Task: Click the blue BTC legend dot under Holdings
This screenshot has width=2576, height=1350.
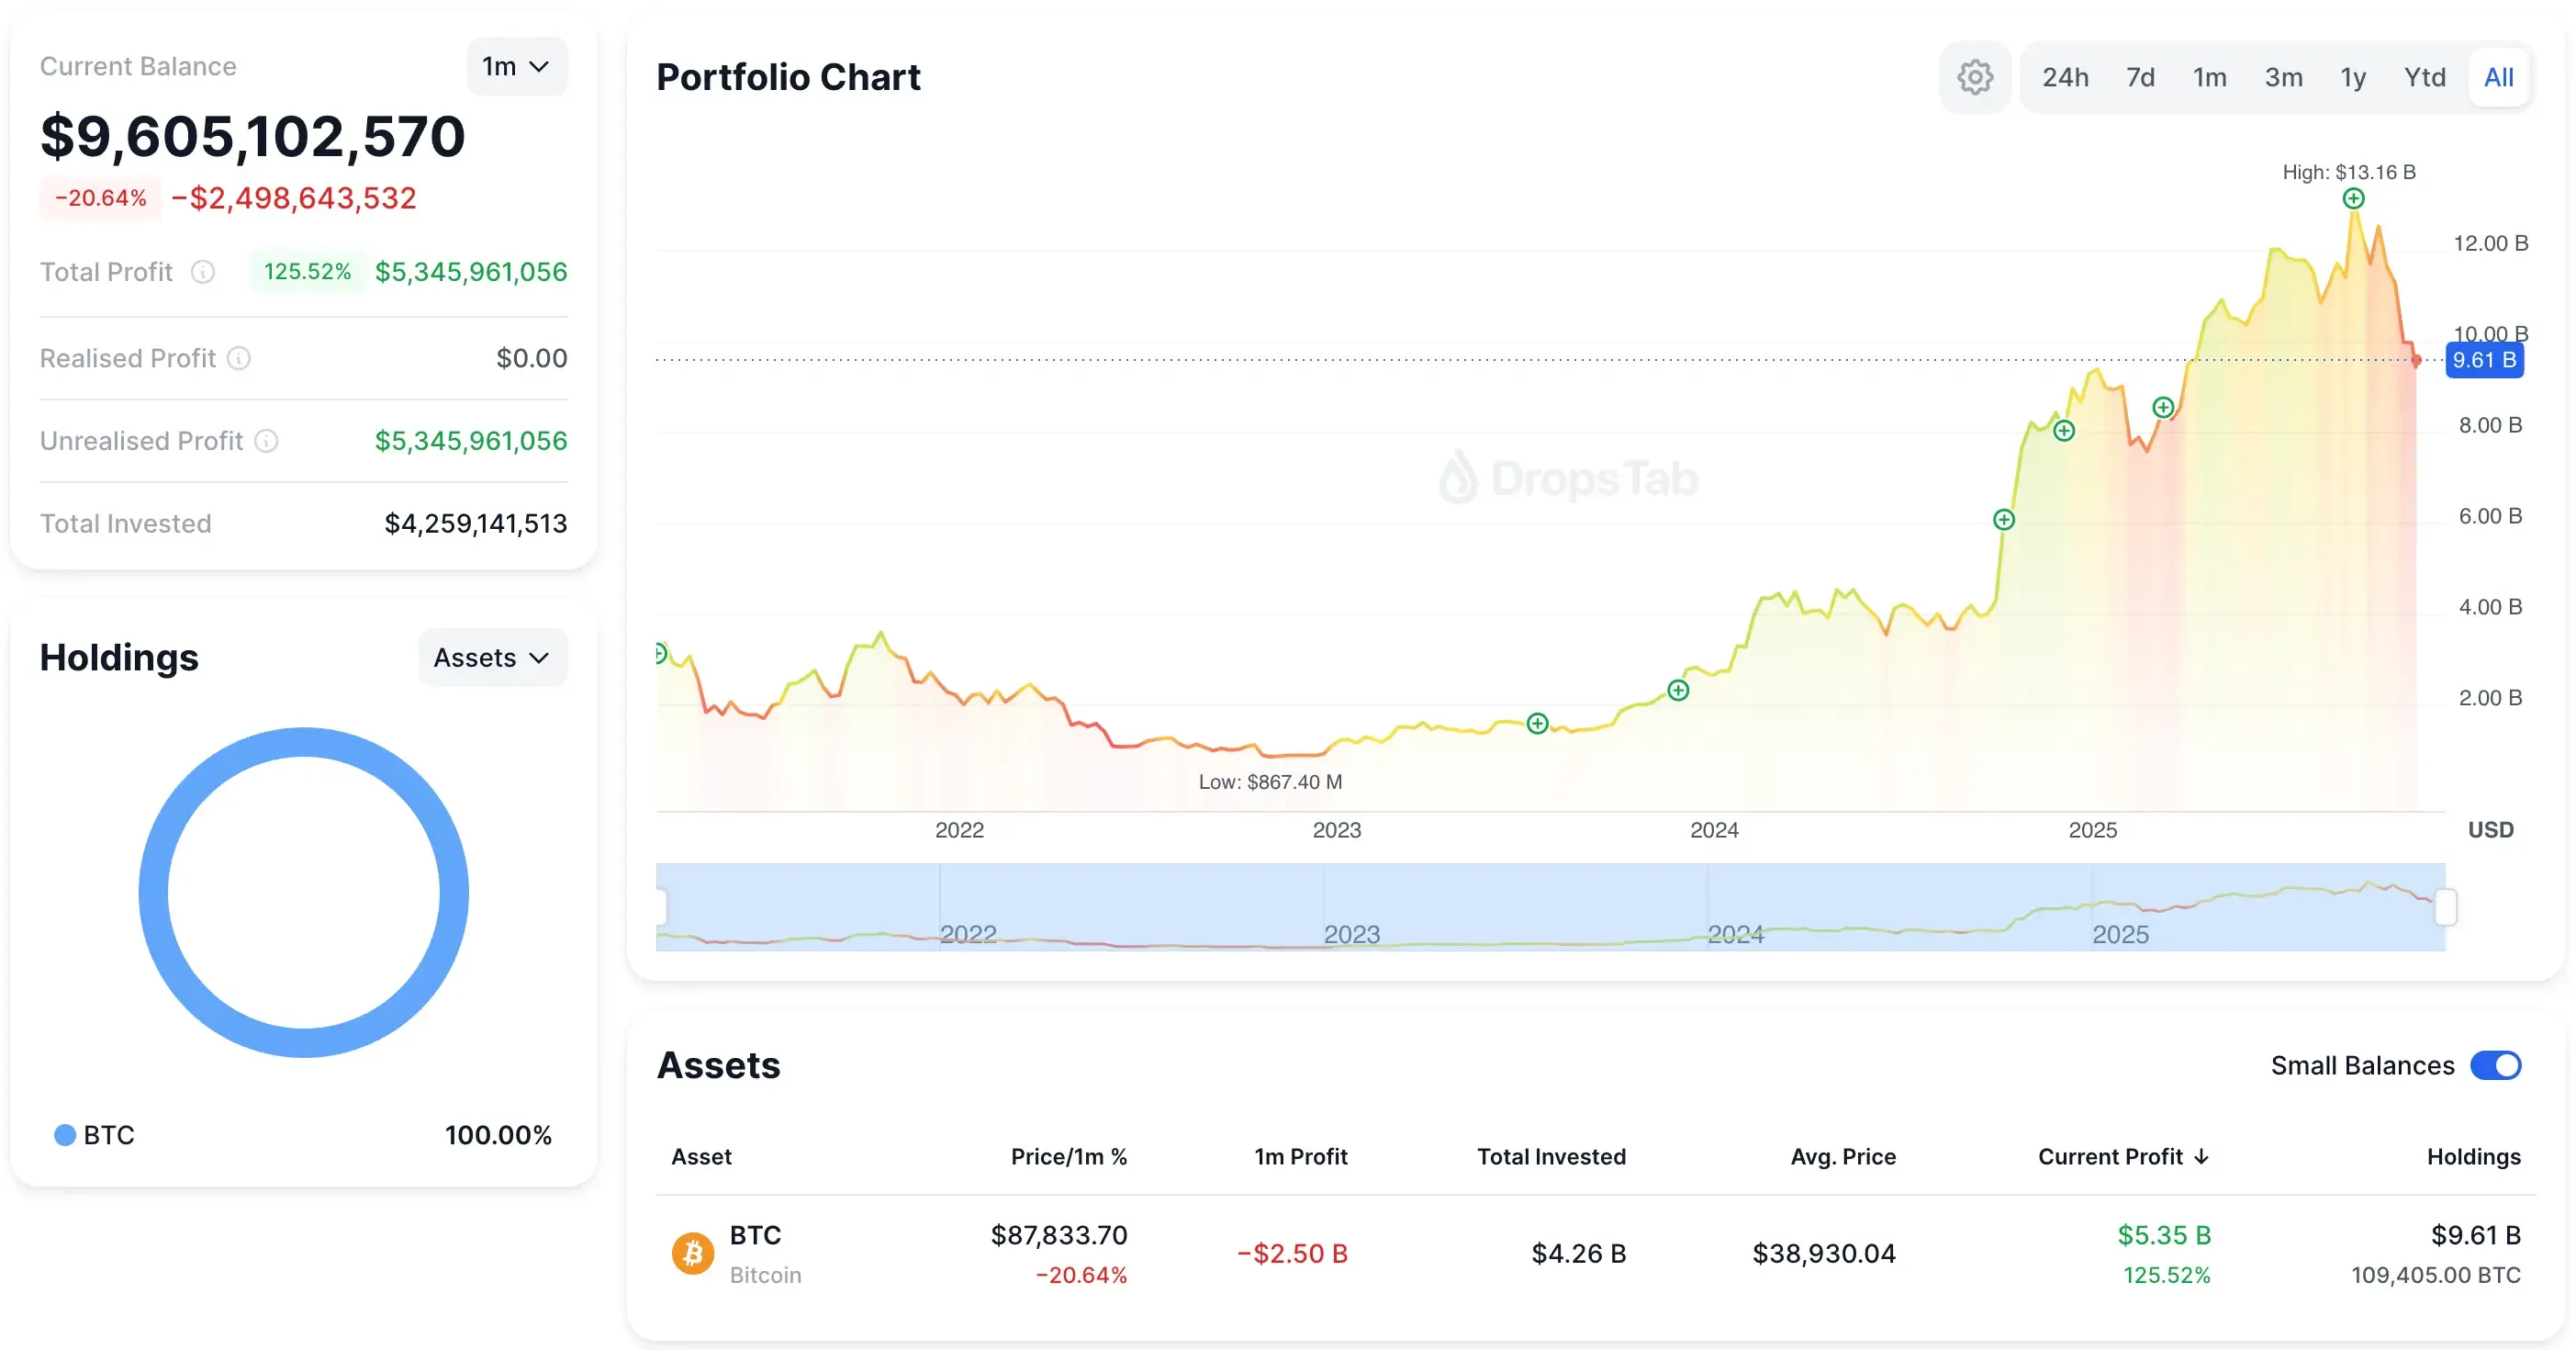Action: point(64,1134)
